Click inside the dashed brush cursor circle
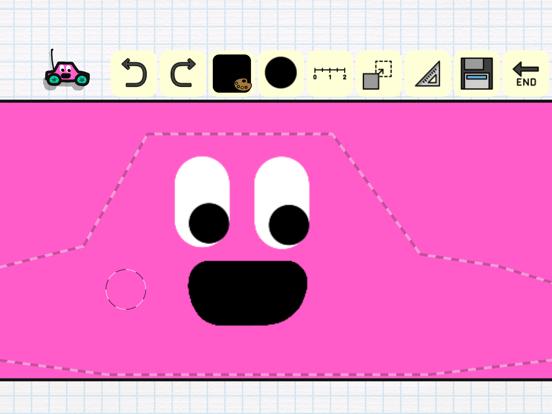The height and width of the screenshot is (414, 552). (126, 289)
